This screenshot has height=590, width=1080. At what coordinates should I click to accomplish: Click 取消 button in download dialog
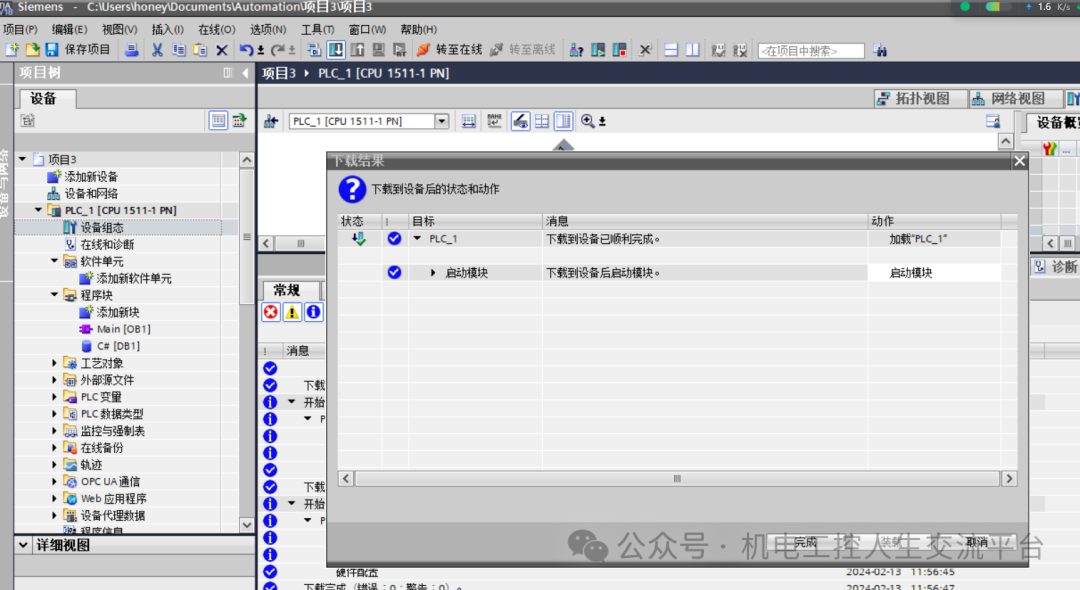click(977, 542)
